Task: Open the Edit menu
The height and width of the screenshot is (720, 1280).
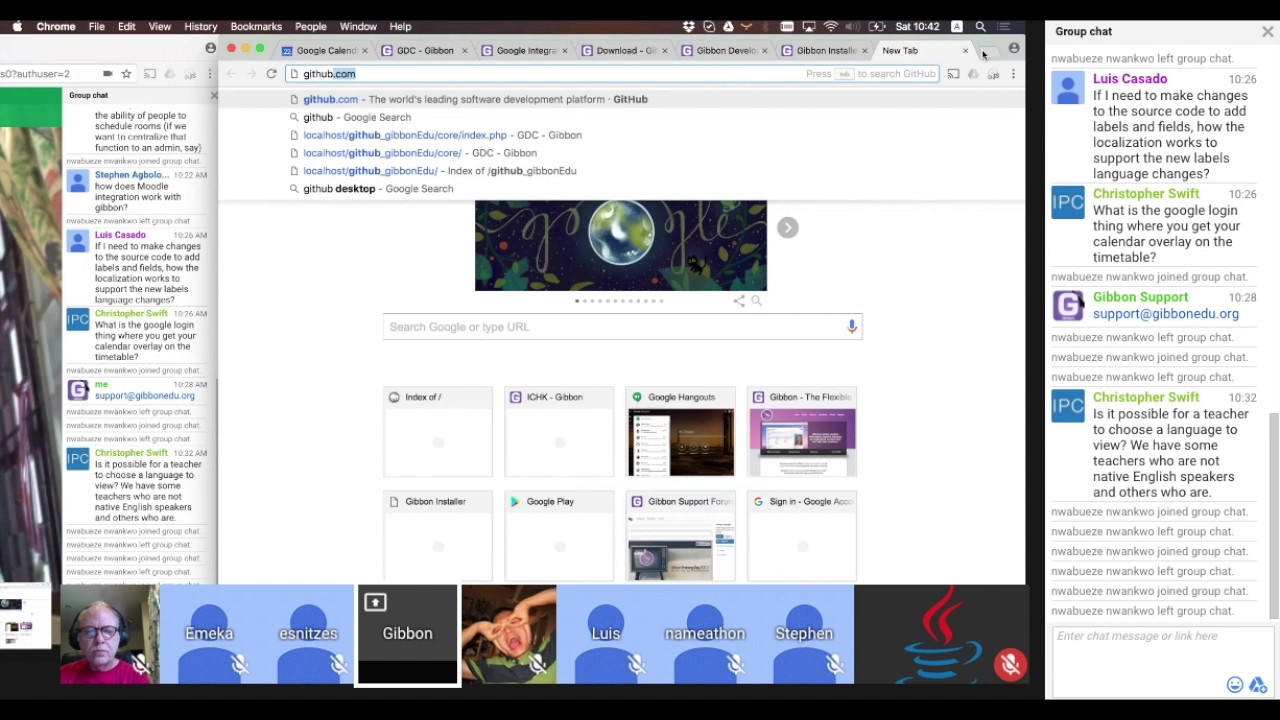Action: [x=127, y=27]
